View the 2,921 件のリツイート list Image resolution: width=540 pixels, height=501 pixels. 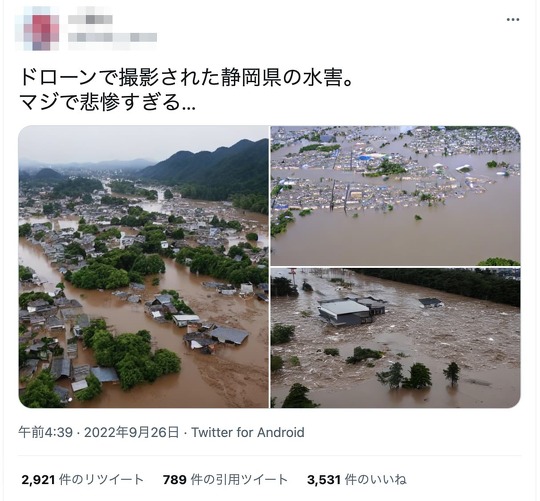(x=82, y=479)
